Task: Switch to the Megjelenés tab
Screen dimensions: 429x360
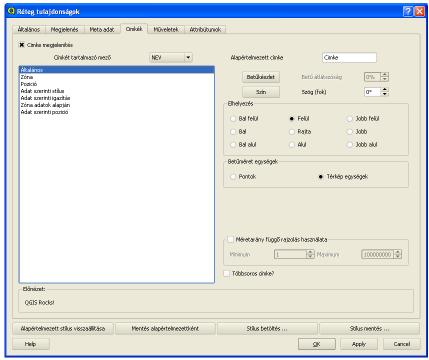Action: pos(64,30)
